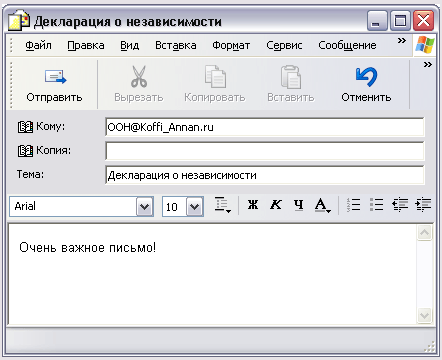Click in the message body text
442x360 pixels.
coord(87,247)
